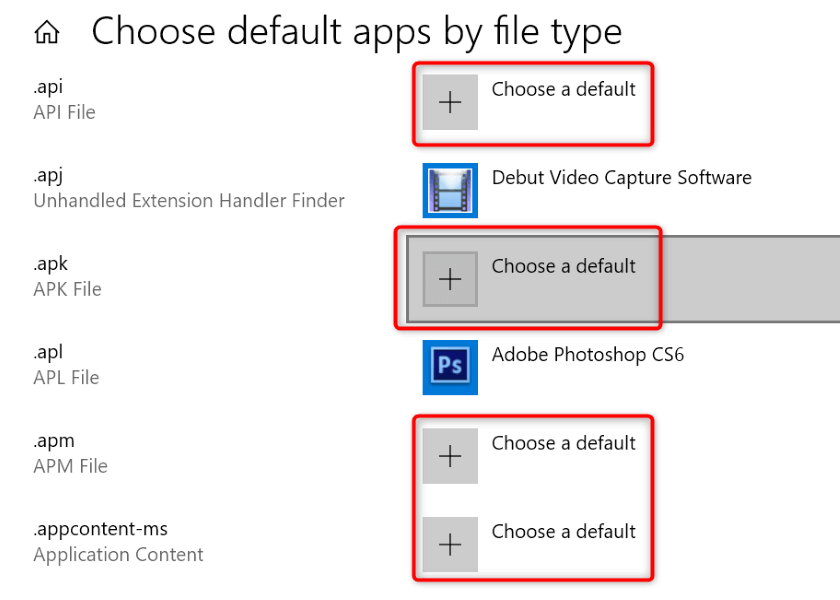The image size is (840, 600).
Task: Choose a default app for .apm files
Action: 563,443
